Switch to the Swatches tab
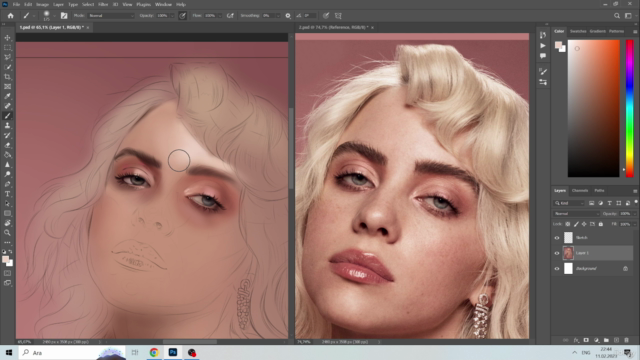 tap(578, 31)
